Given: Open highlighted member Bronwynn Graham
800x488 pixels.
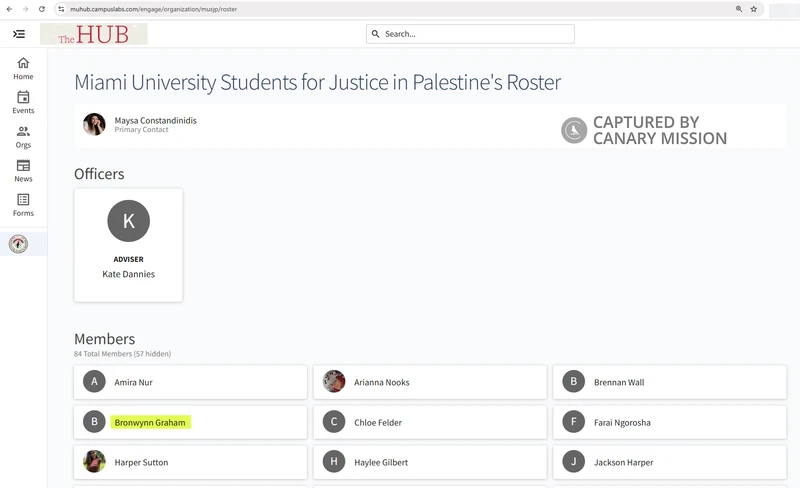Looking at the screenshot, I should pyautogui.click(x=190, y=422).
